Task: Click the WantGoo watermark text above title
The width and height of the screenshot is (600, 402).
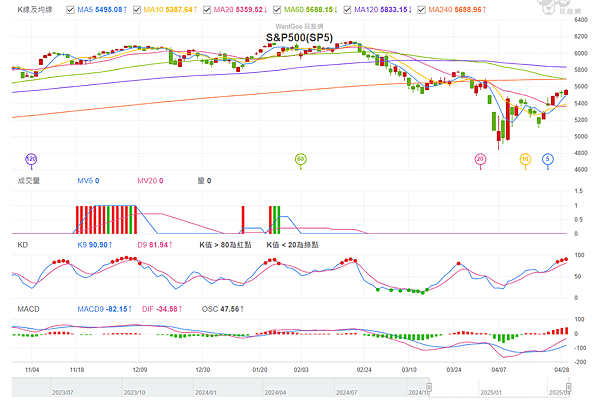Action: 299,26
